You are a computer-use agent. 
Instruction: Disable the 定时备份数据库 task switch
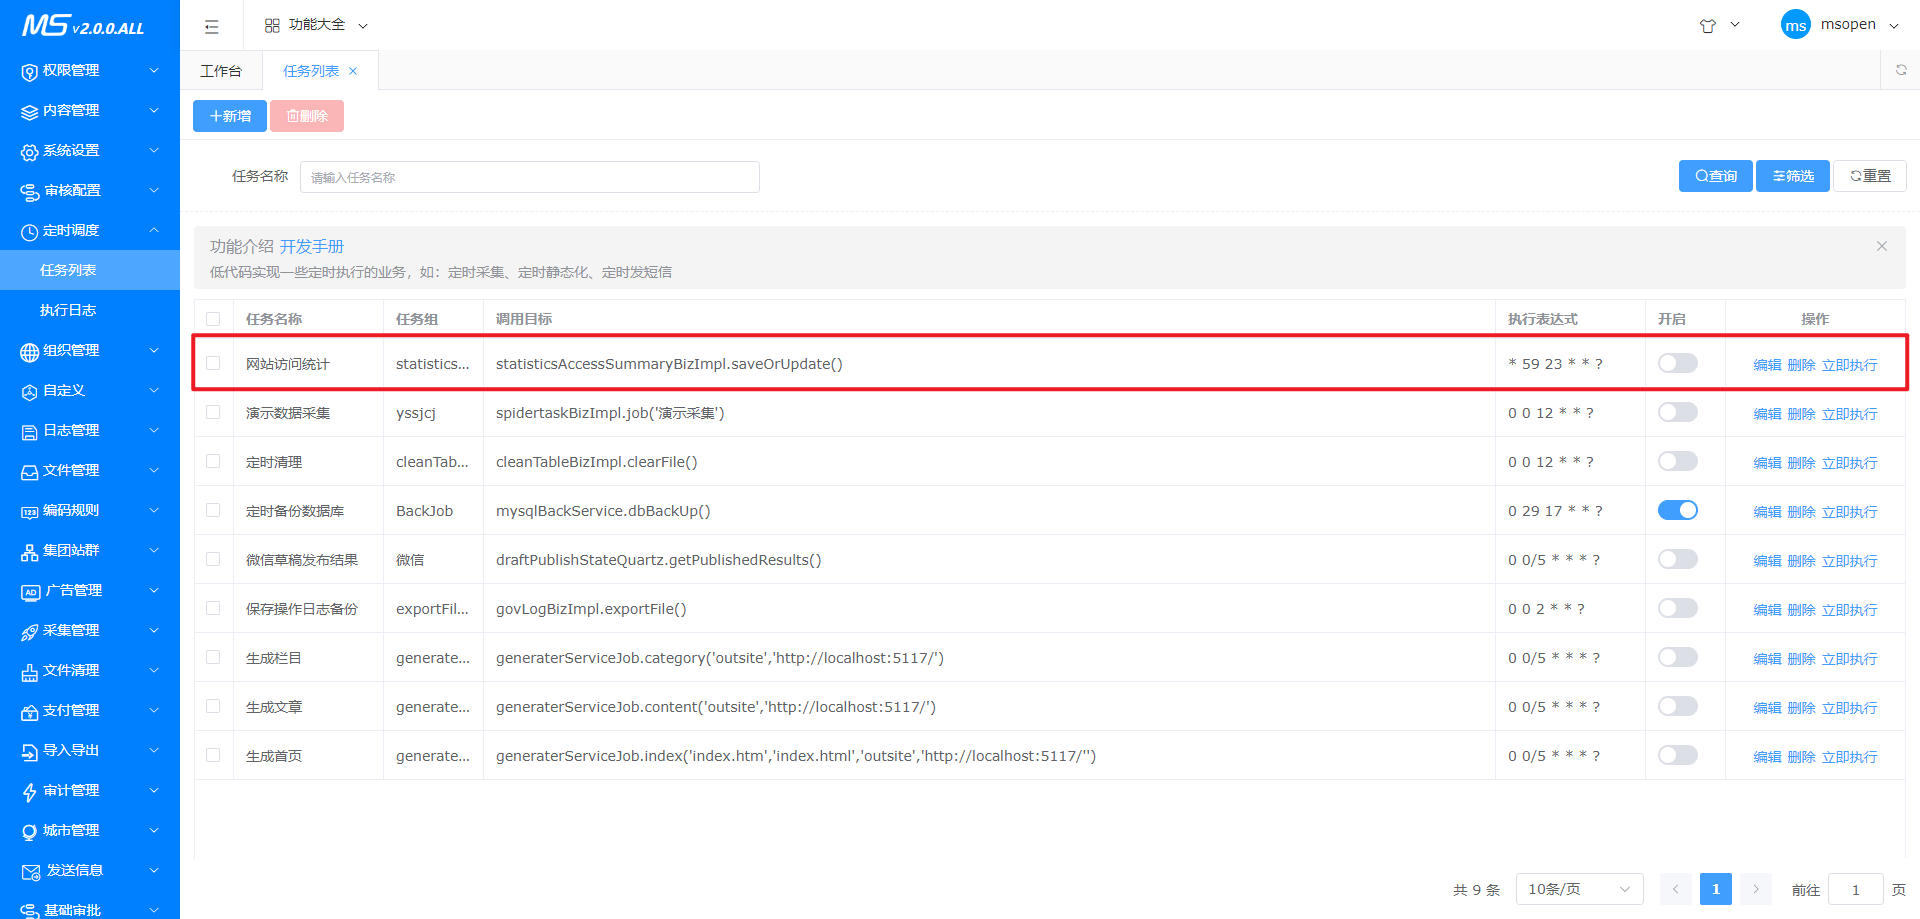tap(1677, 510)
